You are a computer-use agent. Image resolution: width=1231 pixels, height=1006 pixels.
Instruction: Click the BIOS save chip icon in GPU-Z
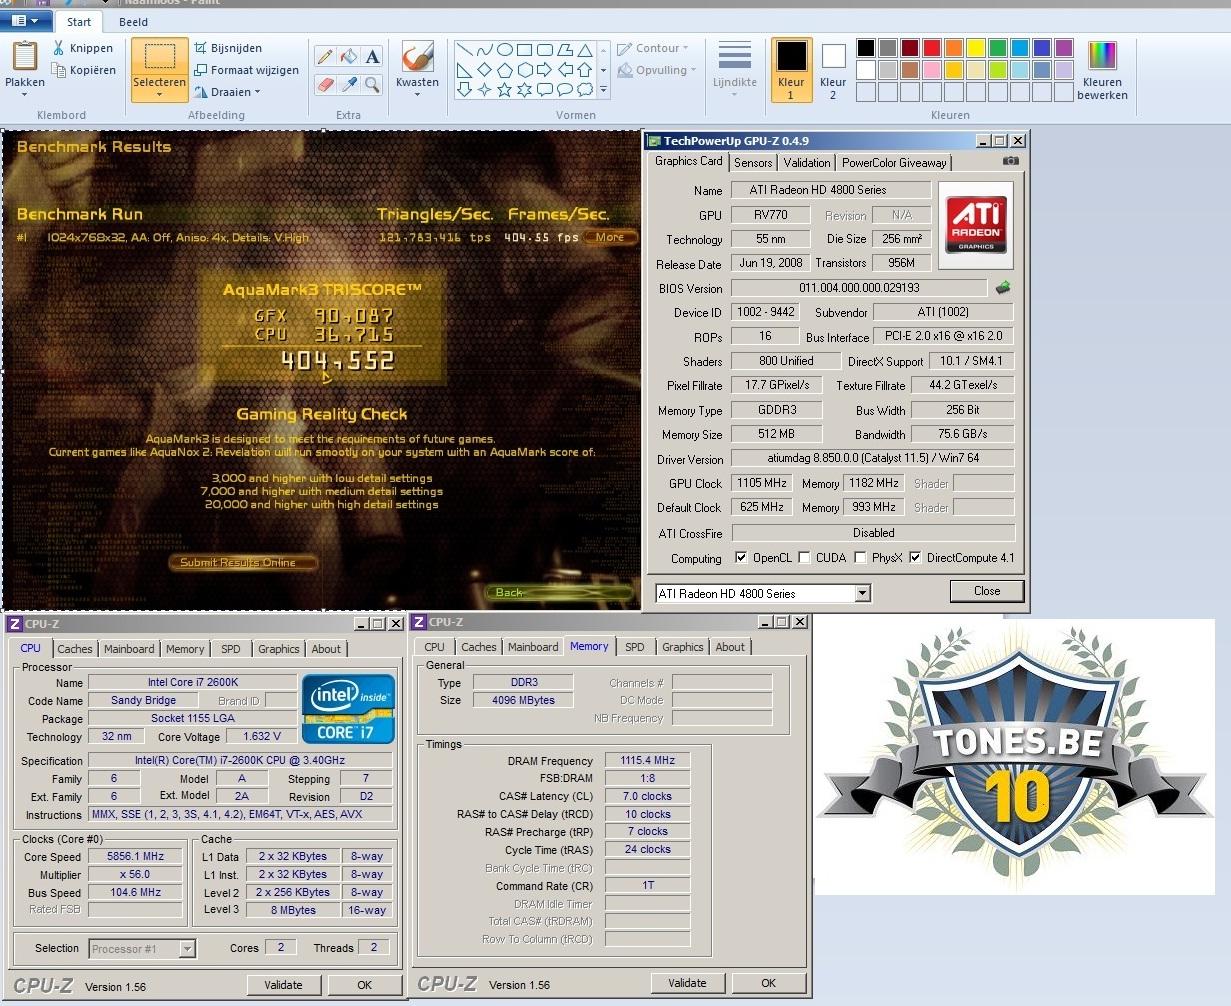pos(1002,288)
